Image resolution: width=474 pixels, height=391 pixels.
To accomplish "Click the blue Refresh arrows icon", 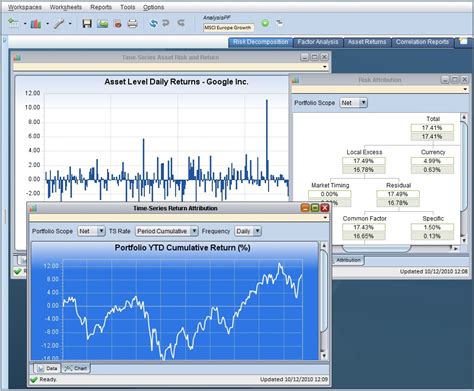I will pos(153,23).
